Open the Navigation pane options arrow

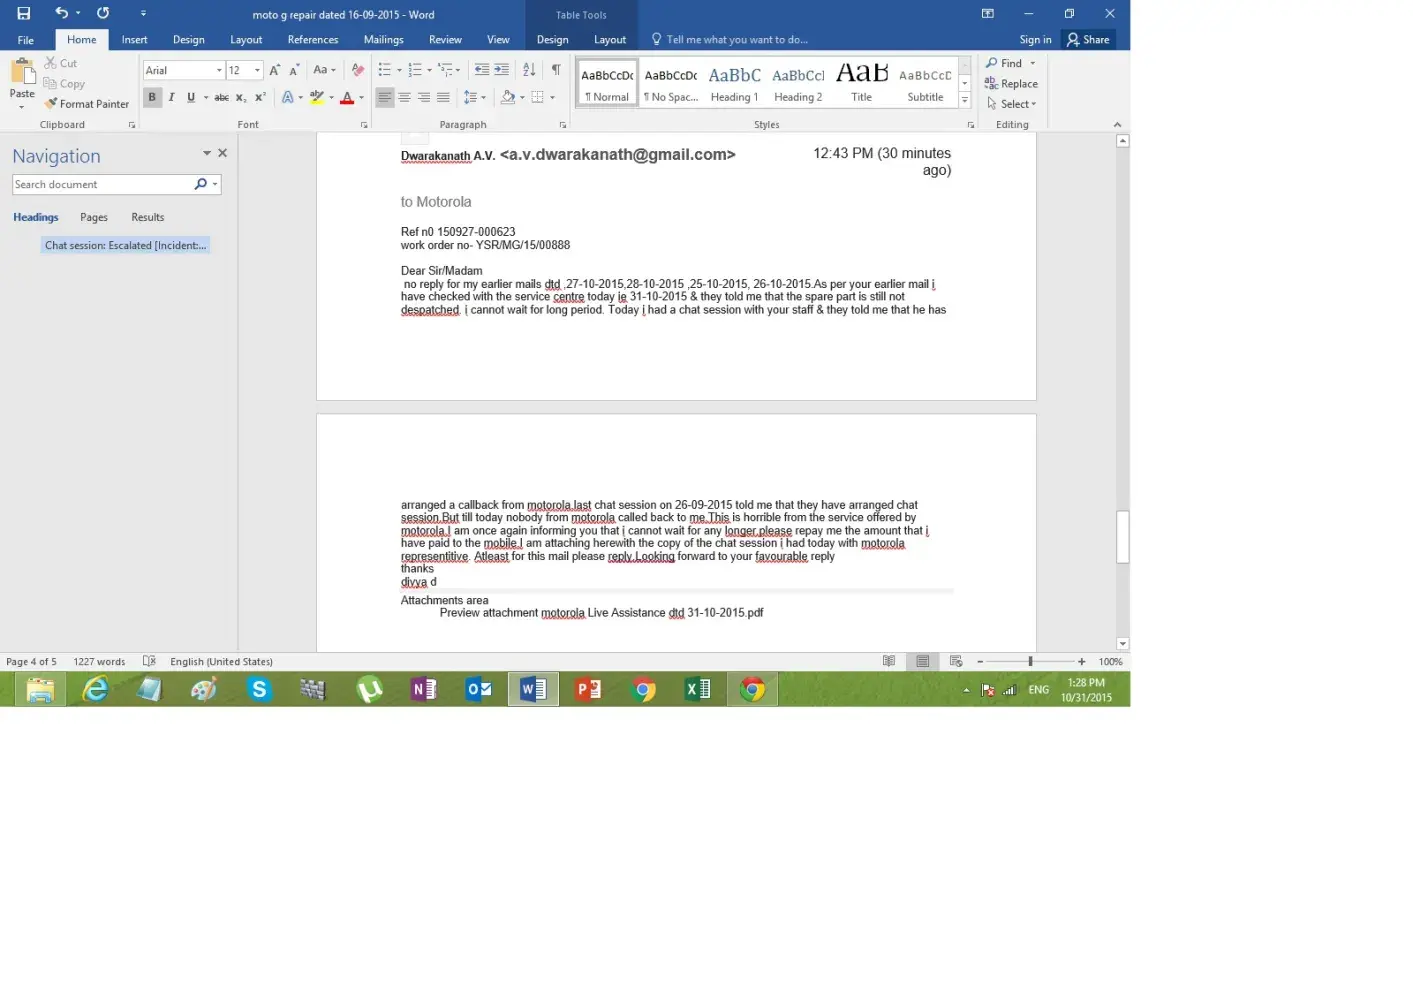207,154
